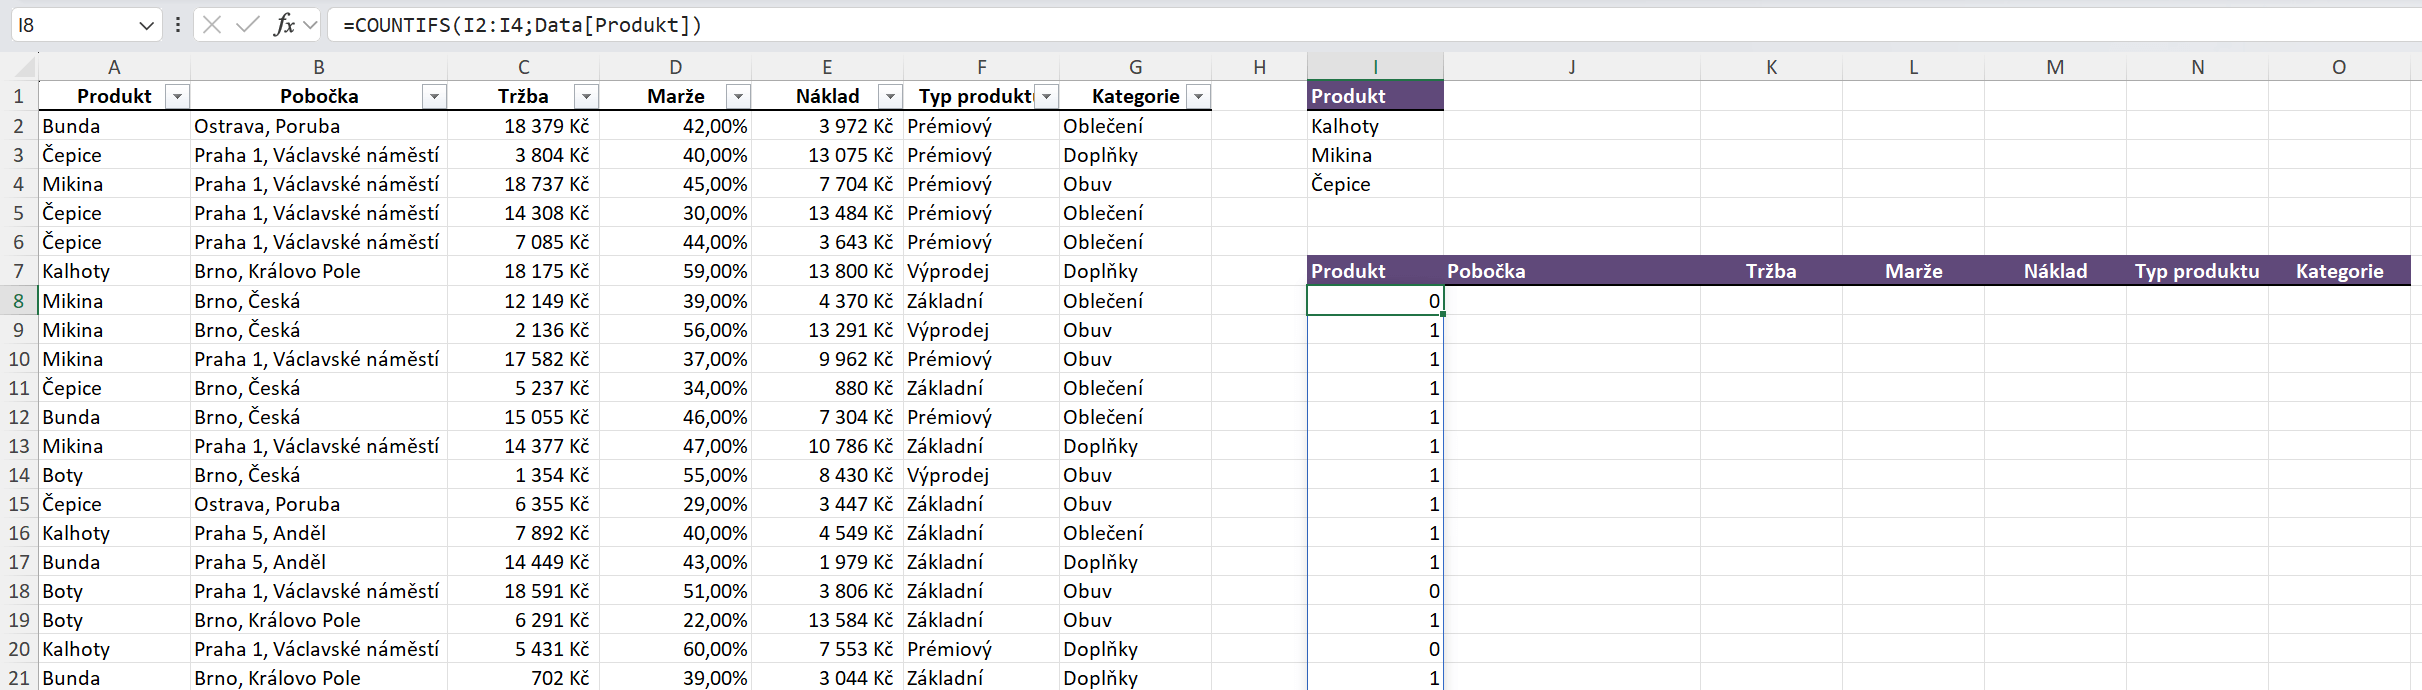This screenshot has width=2422, height=690.
Task: Open the Marže filter dropdown button
Action: pos(738,97)
